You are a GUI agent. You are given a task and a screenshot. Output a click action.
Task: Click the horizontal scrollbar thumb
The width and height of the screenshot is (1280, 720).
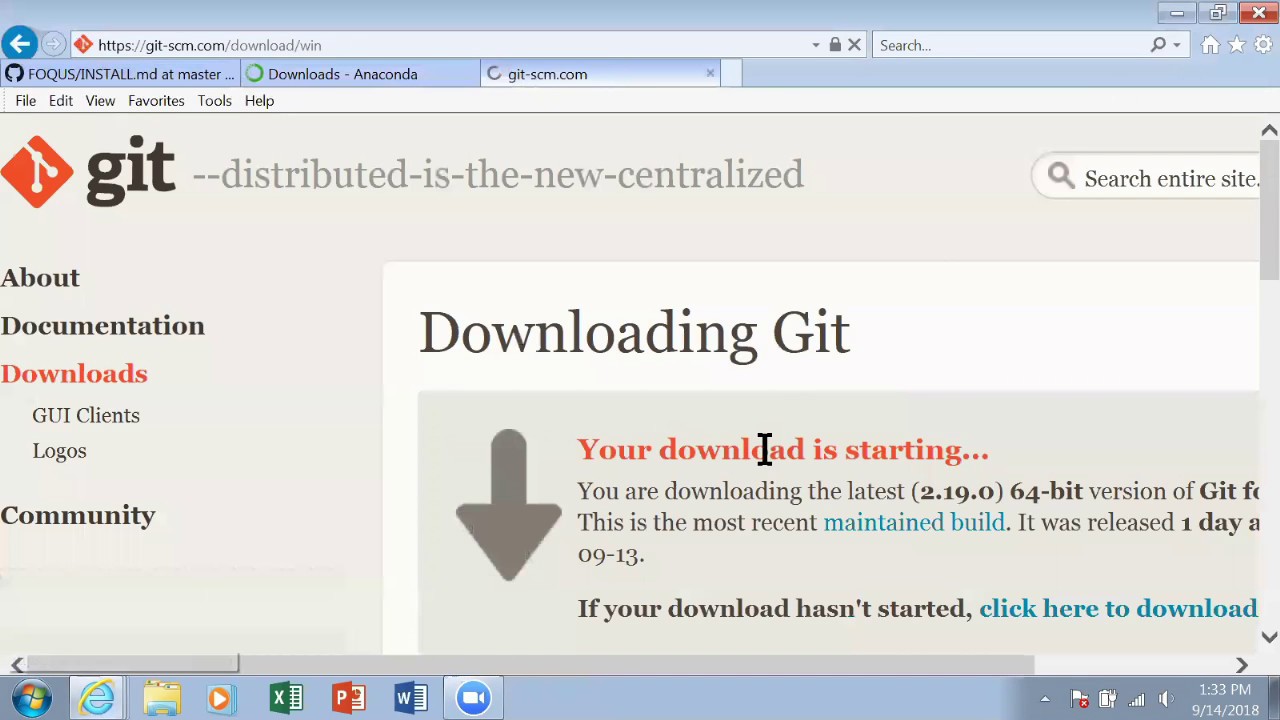[x=133, y=664]
